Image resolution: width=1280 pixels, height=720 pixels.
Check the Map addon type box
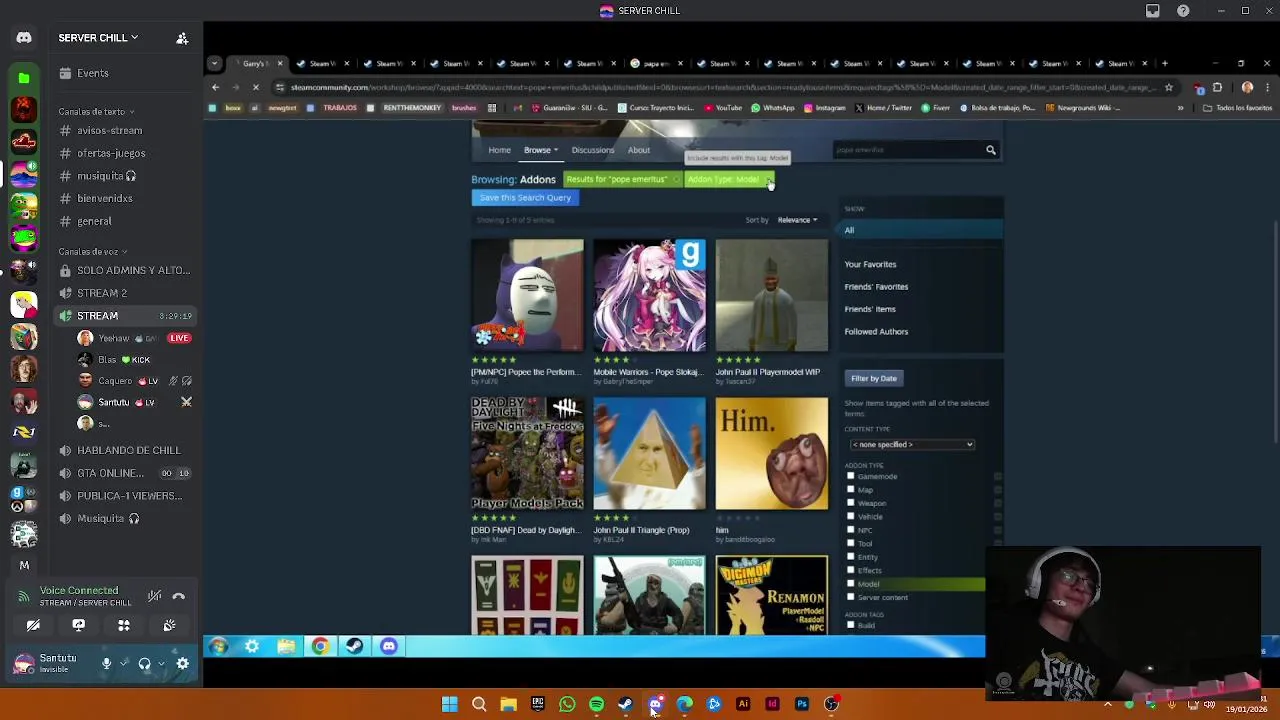851,490
